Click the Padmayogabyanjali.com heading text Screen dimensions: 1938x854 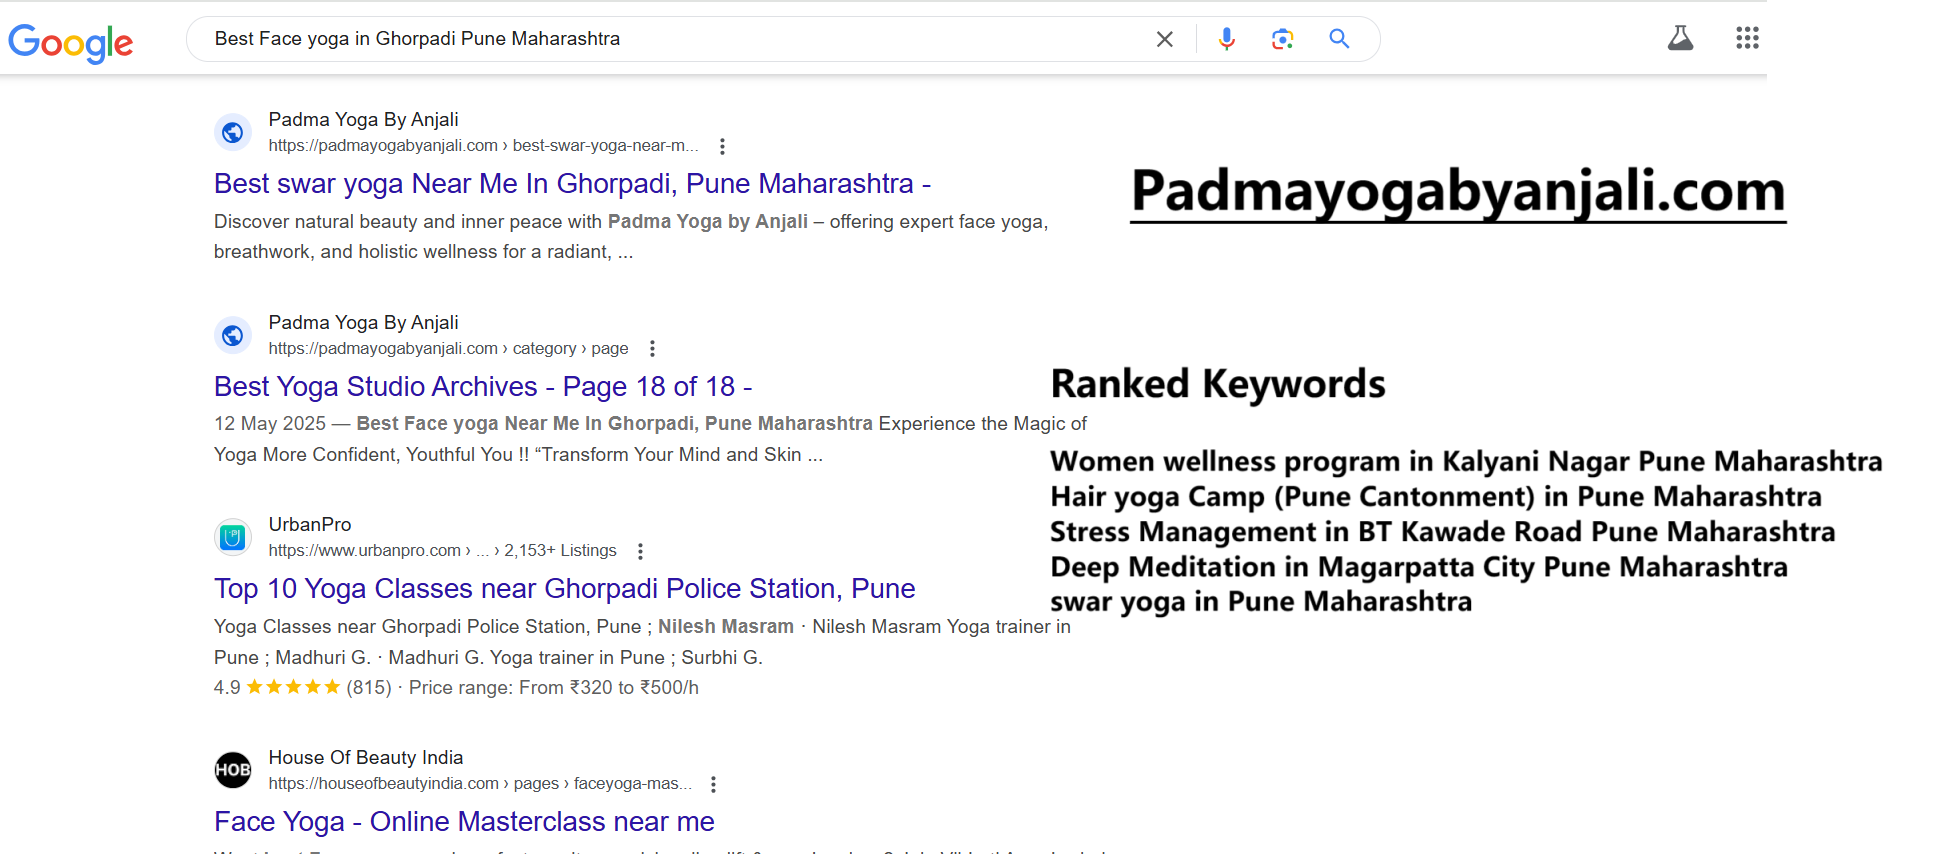pos(1457,191)
